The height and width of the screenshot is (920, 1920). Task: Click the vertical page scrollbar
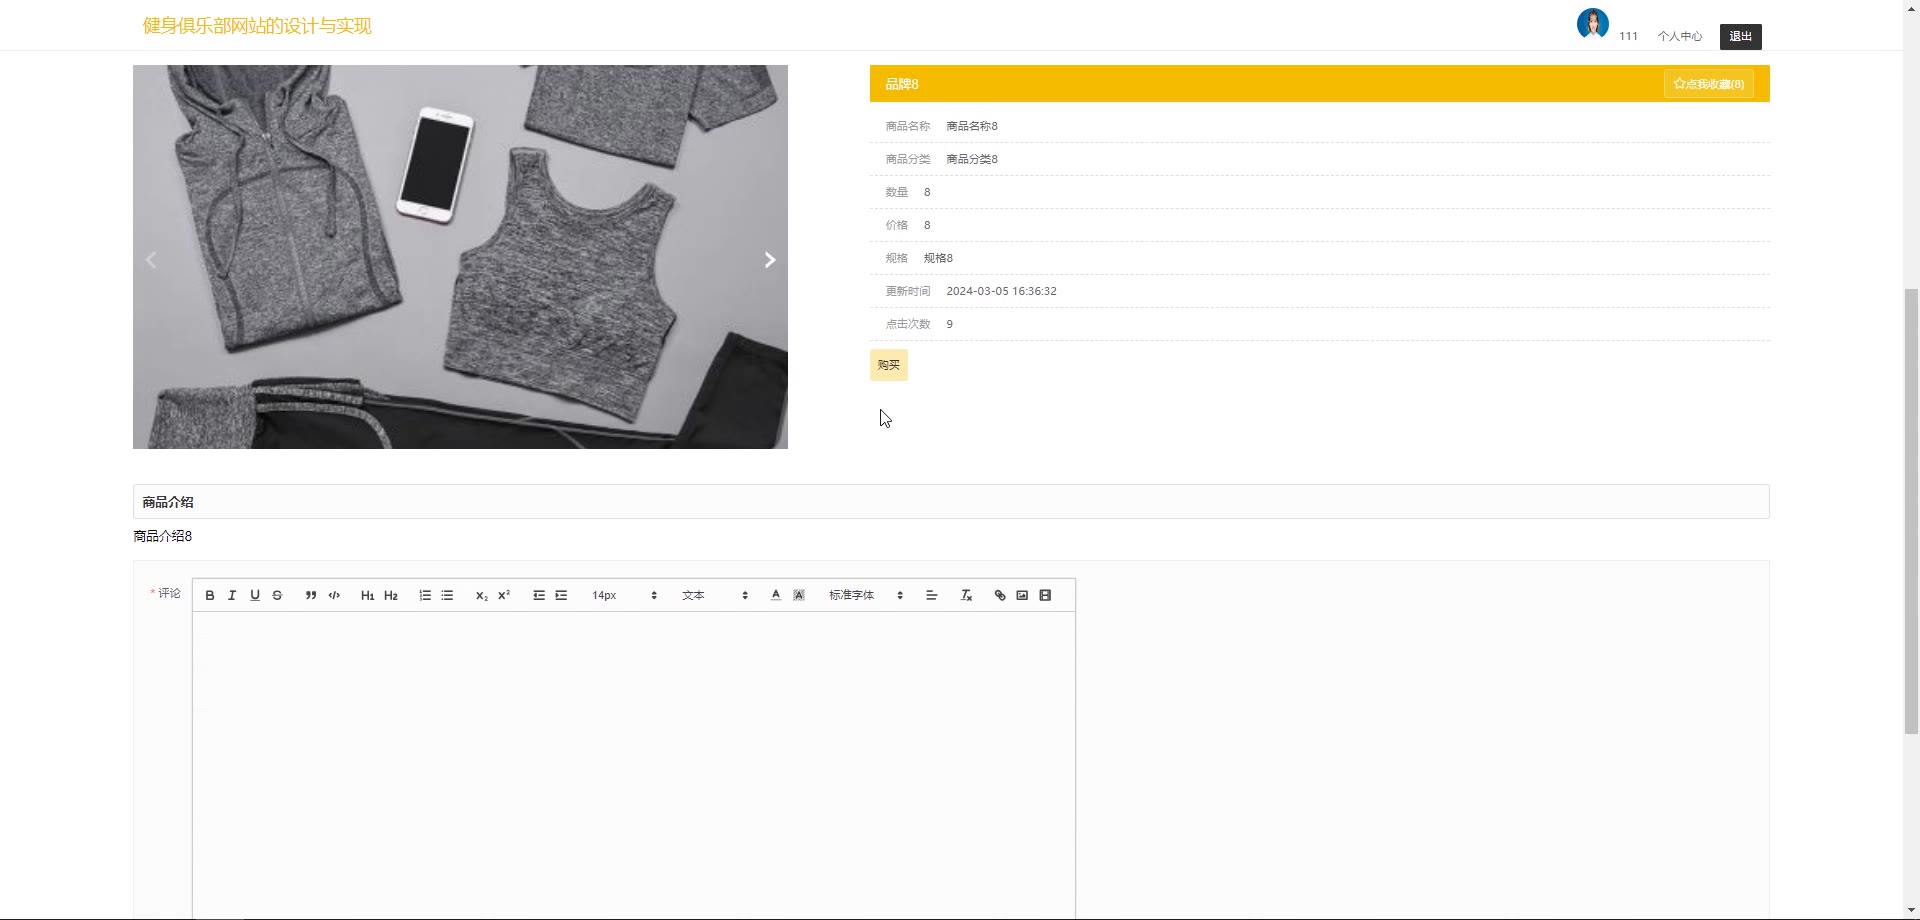pos(1911,511)
